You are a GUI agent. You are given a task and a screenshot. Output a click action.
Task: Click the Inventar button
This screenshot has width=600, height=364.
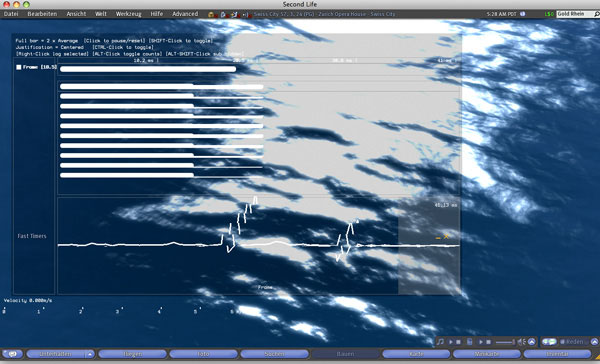[557, 354]
